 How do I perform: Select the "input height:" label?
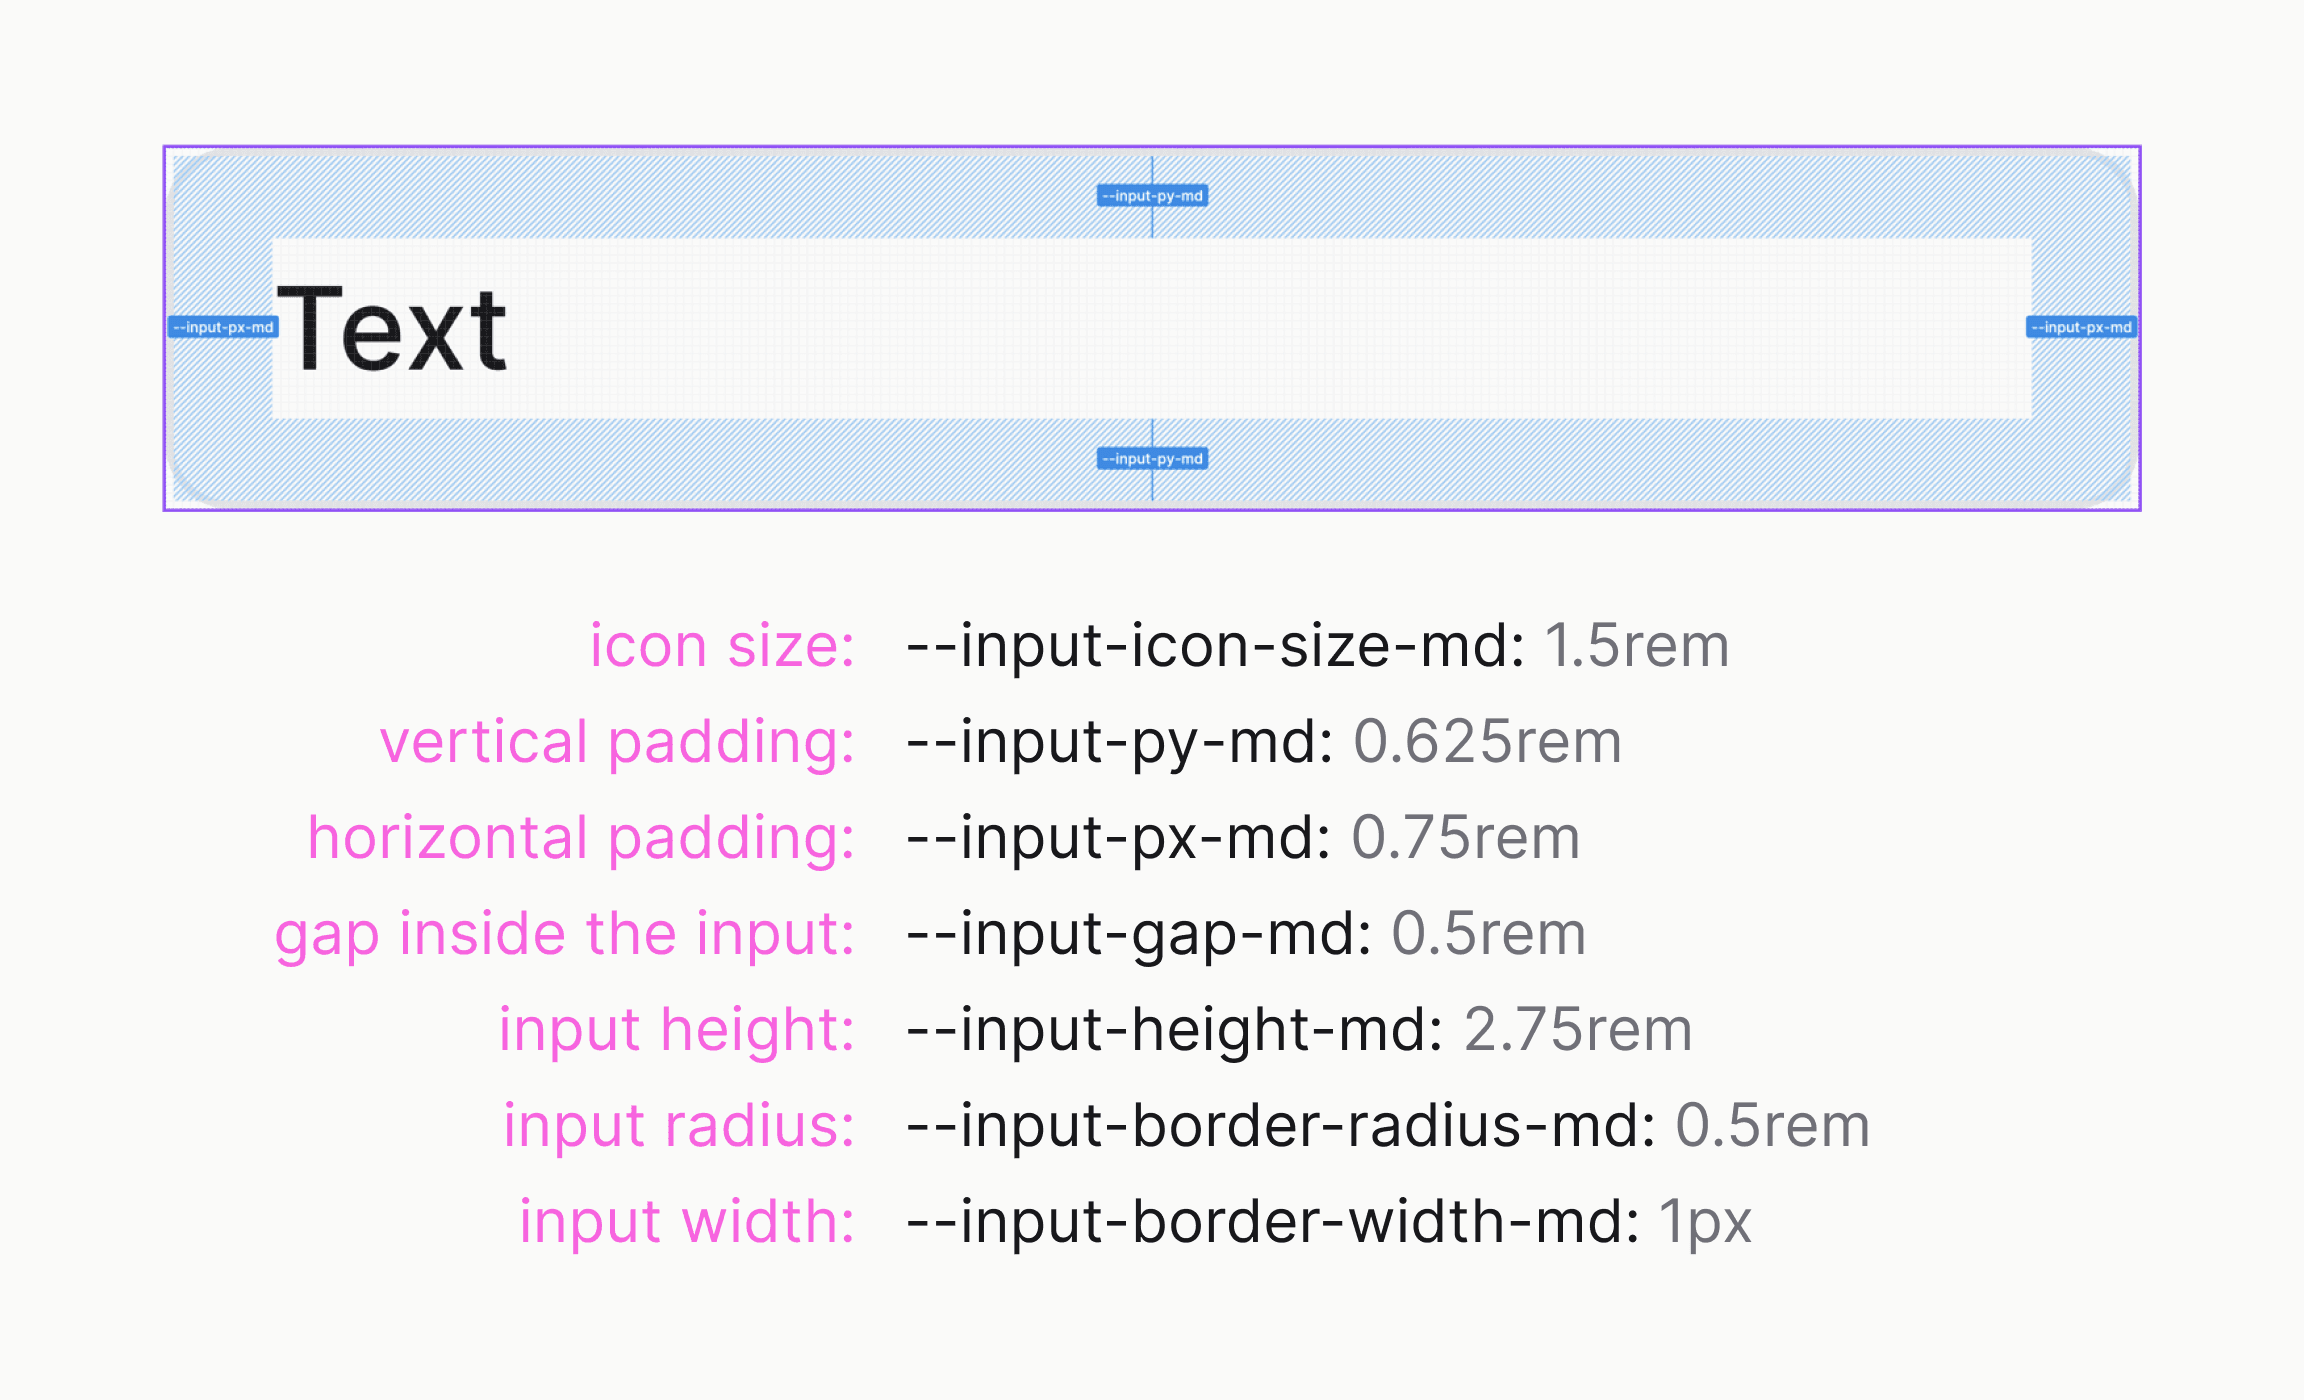(677, 1029)
